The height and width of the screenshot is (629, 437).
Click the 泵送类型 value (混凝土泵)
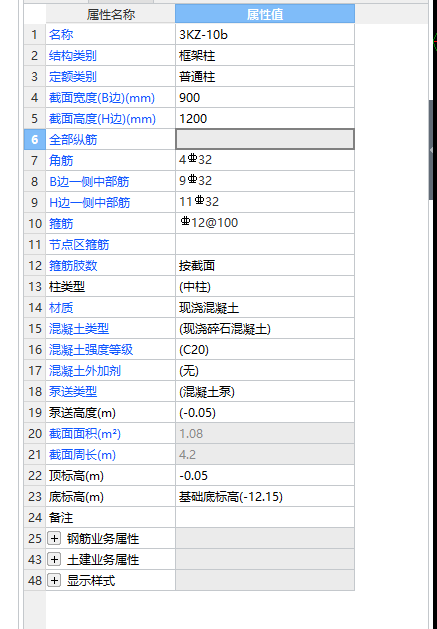click(207, 392)
